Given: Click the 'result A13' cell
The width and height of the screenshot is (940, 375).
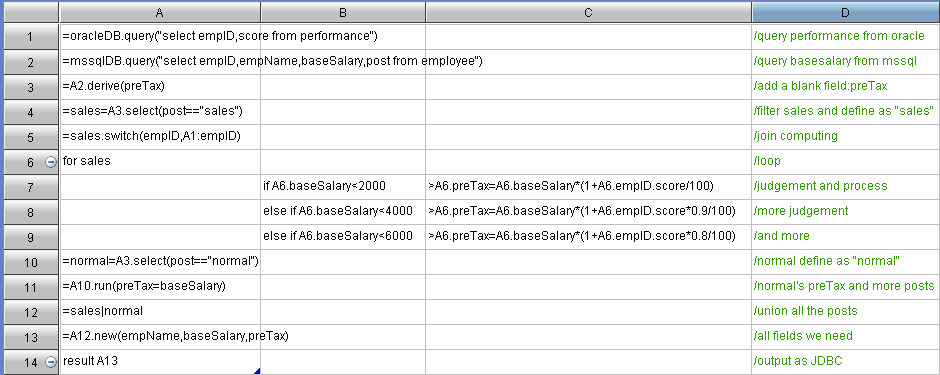Looking at the screenshot, I should coord(159,361).
